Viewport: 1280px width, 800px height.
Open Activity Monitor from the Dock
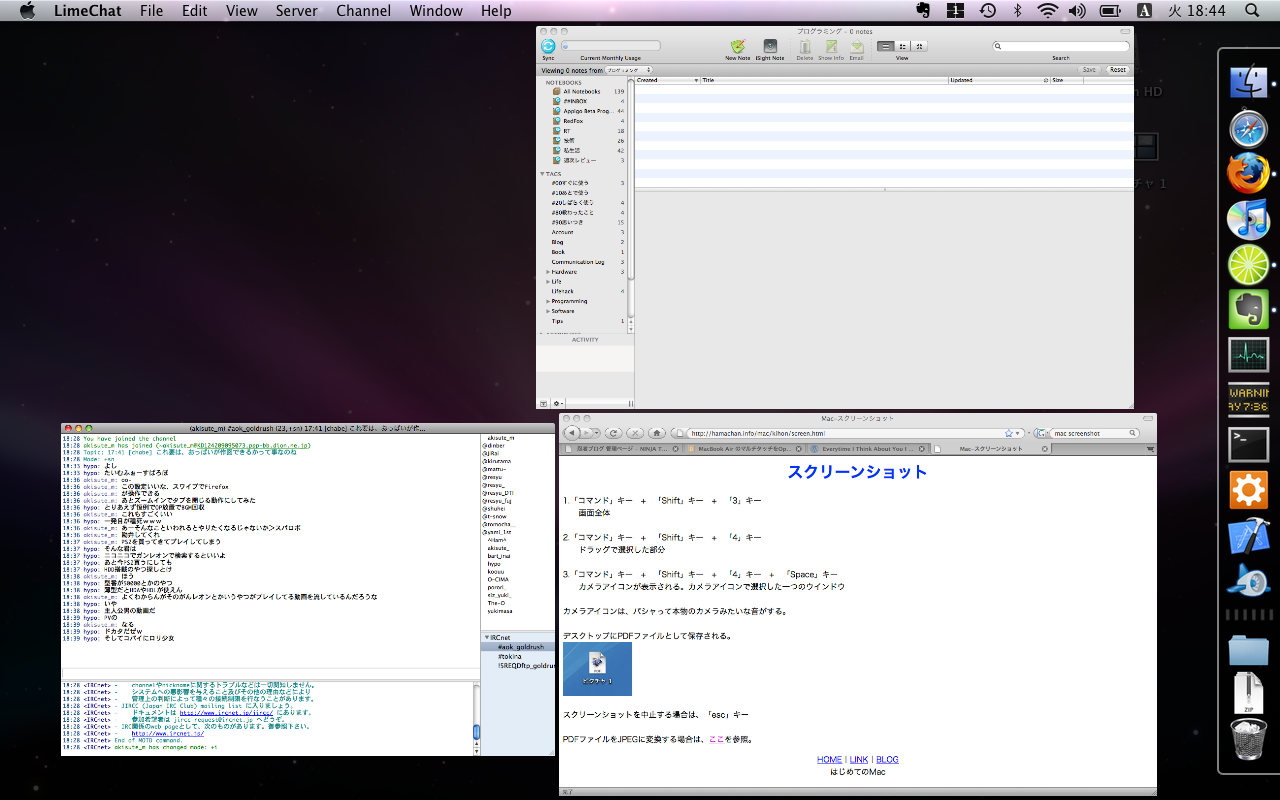1248,355
